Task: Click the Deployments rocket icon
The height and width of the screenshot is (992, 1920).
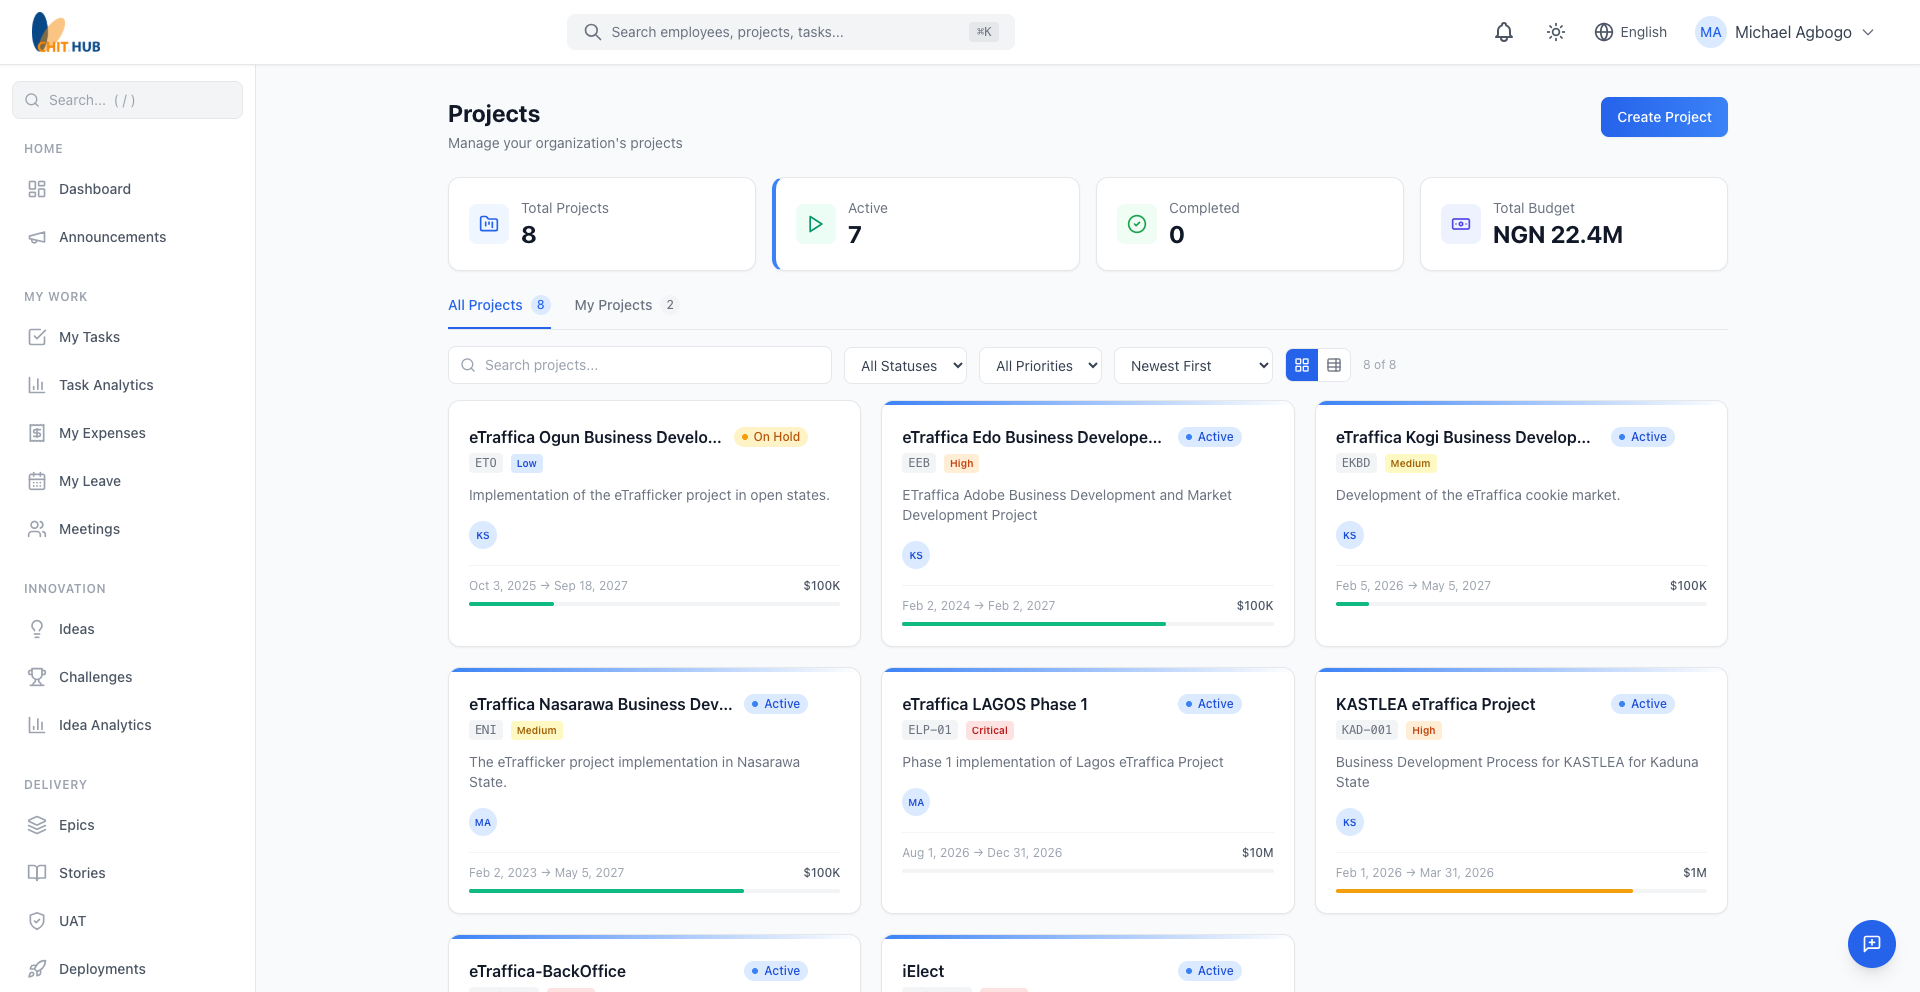Action: (37, 969)
